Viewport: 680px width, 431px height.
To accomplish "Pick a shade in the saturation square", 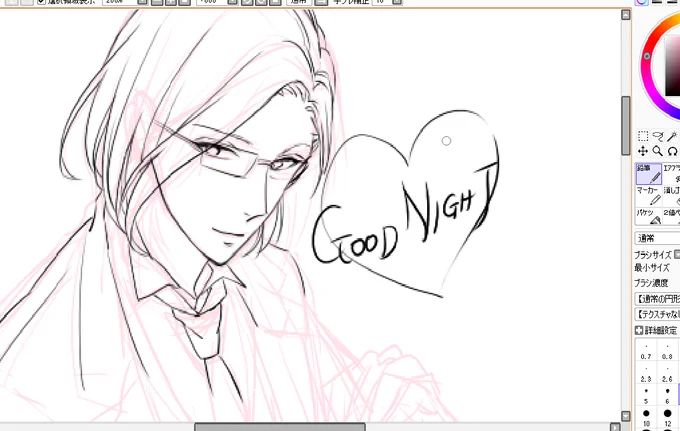I will click(673, 65).
